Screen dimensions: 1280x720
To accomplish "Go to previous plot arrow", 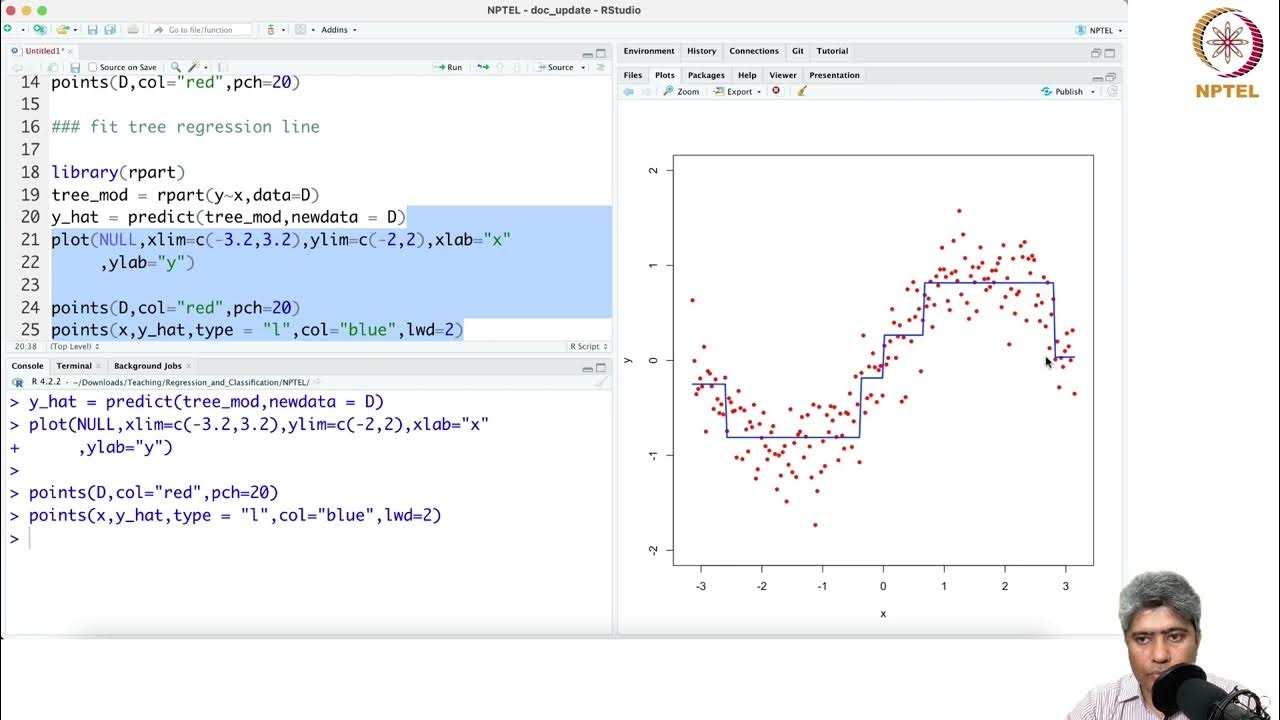I will (629, 91).
